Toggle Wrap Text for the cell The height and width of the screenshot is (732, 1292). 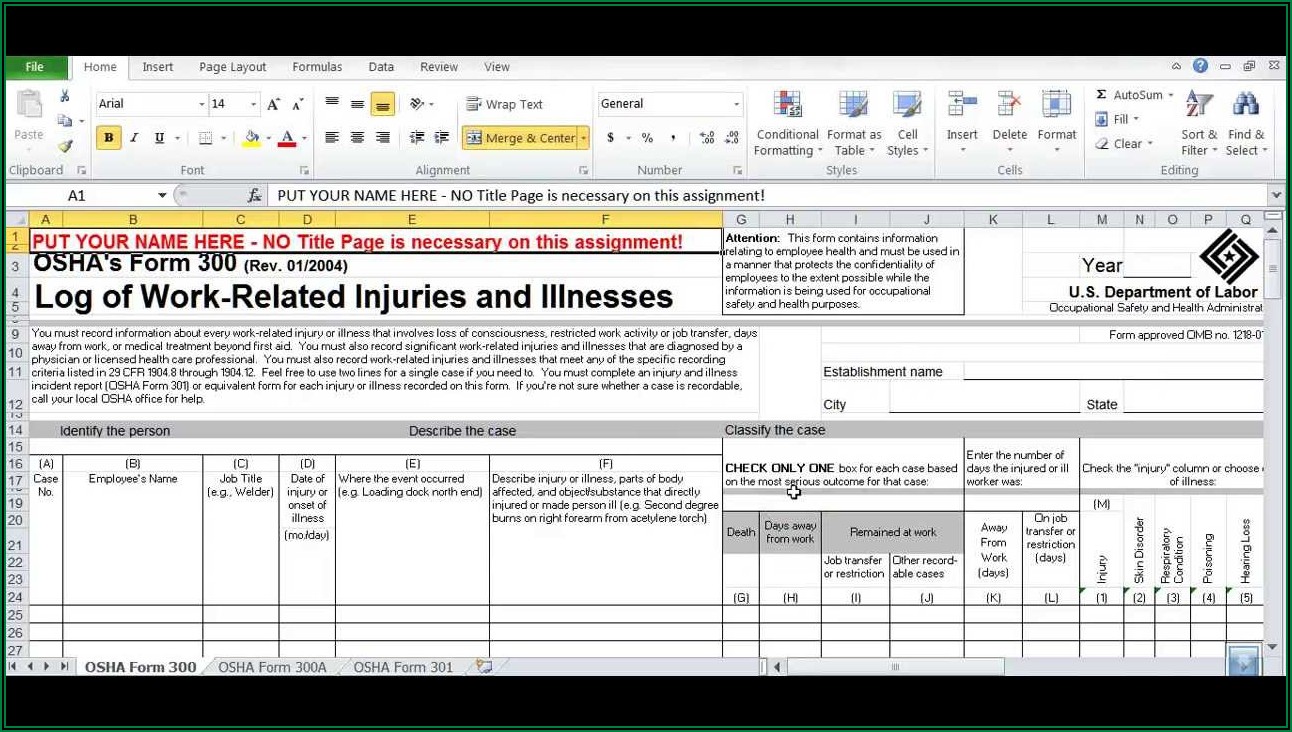504,104
